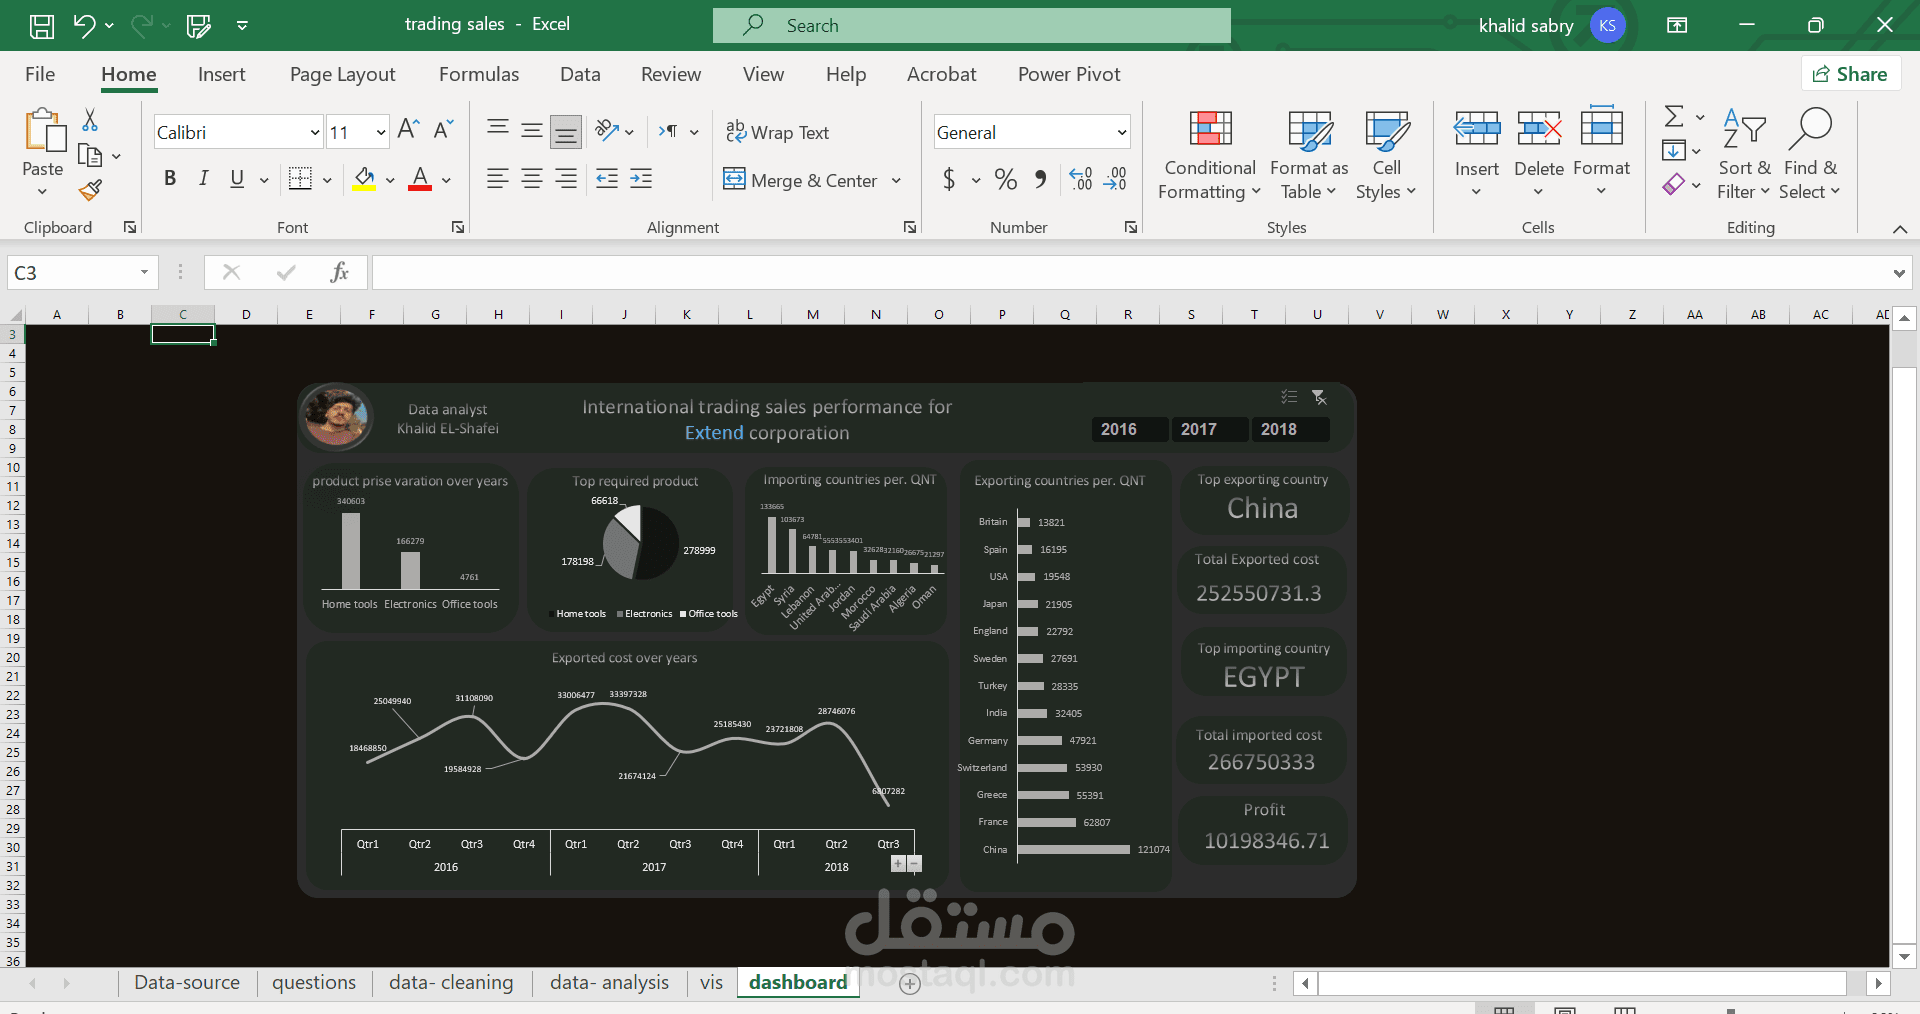Click the yellow Fill Color swatch
The height and width of the screenshot is (1014, 1920).
(x=364, y=180)
